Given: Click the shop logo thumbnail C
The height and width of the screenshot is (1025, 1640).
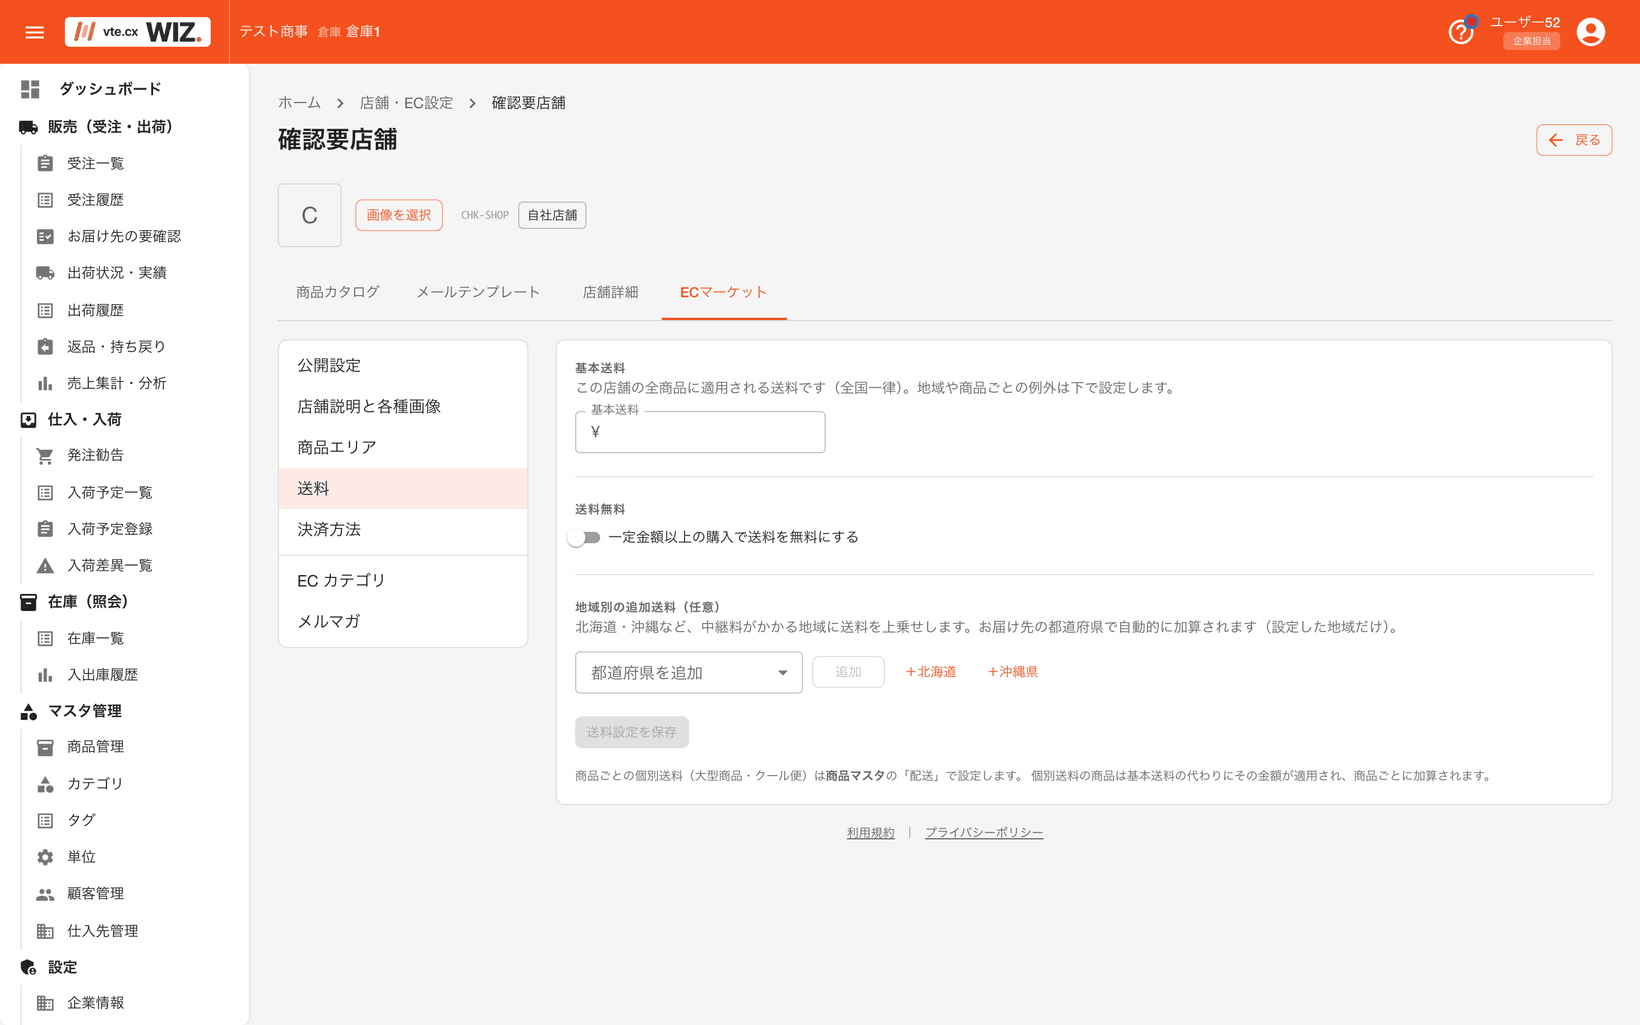Looking at the screenshot, I should point(310,215).
